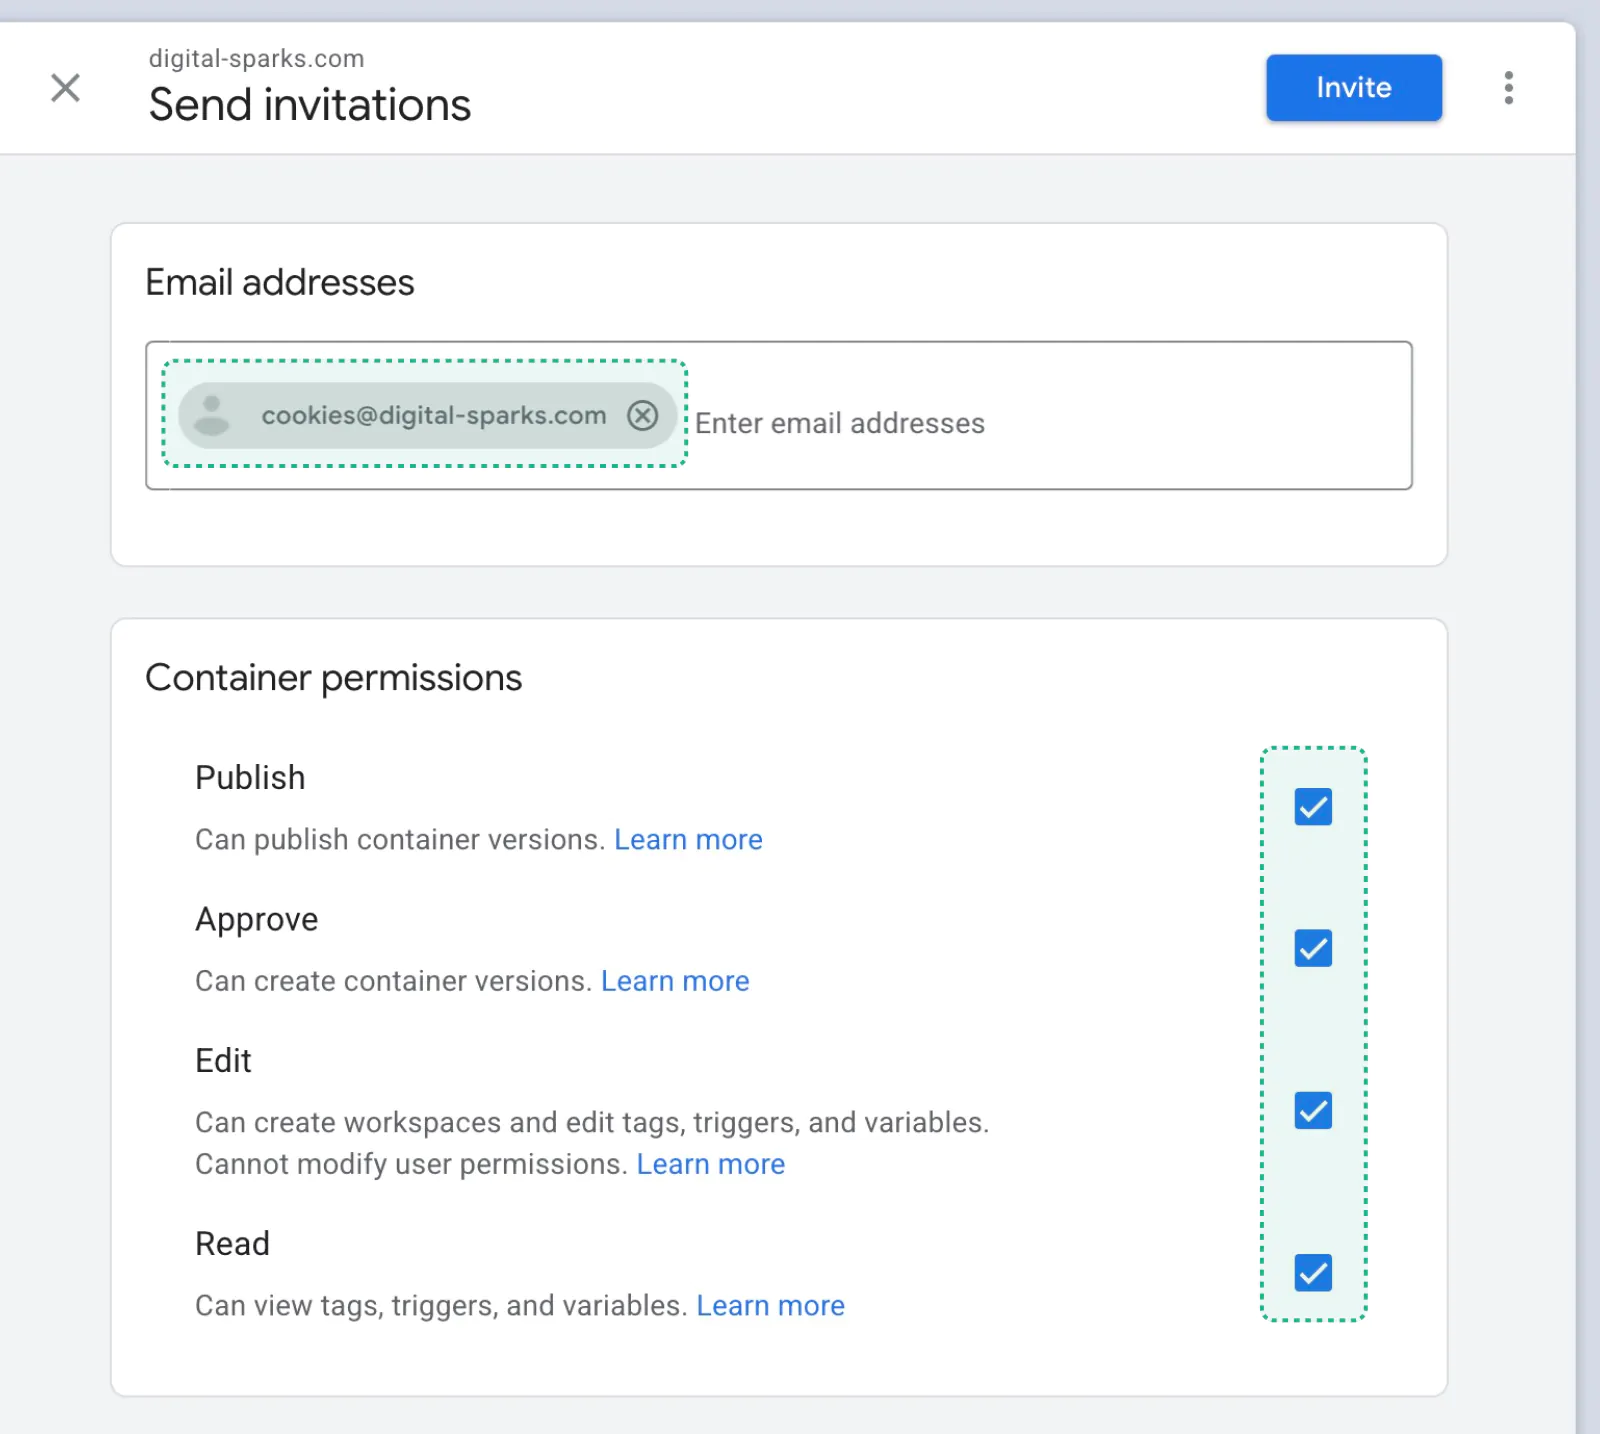Toggle the Read permission checkbox
Viewport: 1600px width, 1434px height.
point(1312,1273)
